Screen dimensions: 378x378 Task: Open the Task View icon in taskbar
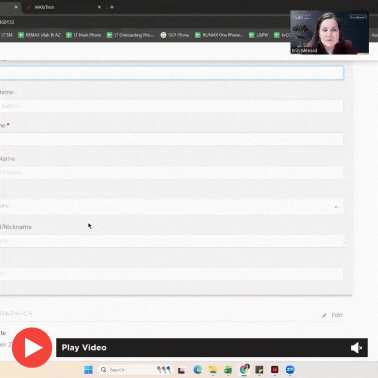[181, 370]
